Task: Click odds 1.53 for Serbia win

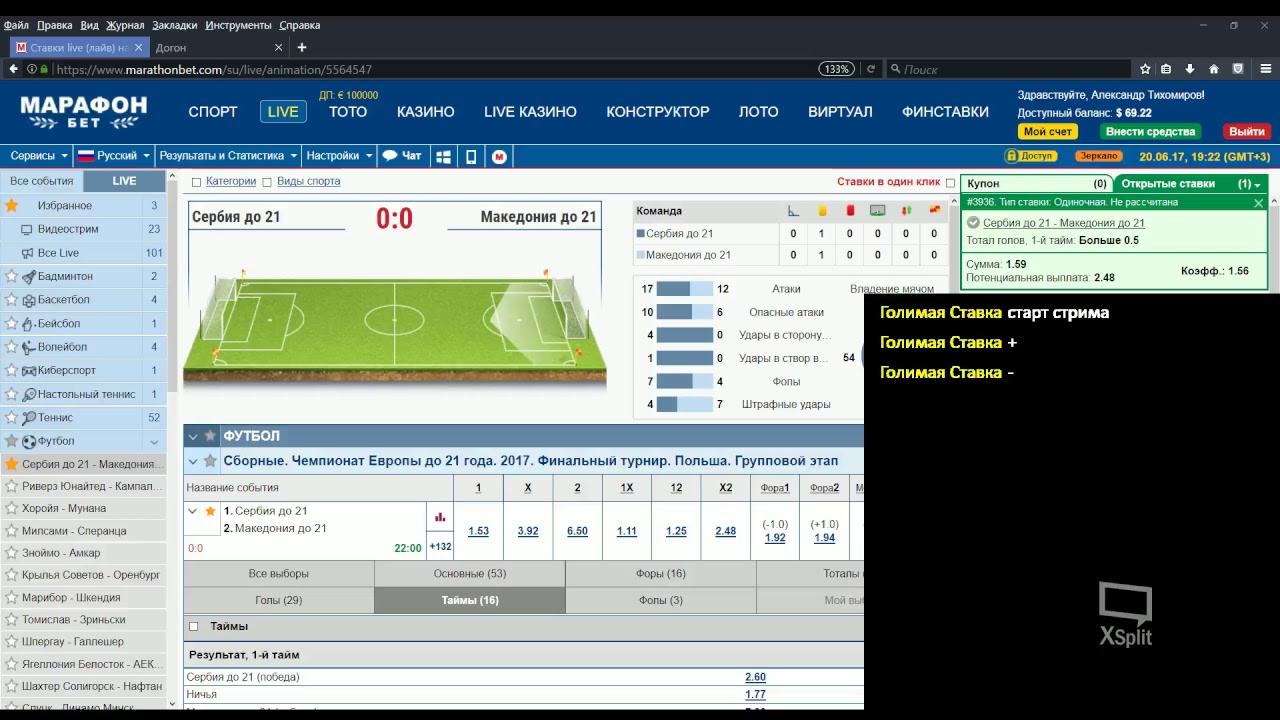Action: (478, 531)
